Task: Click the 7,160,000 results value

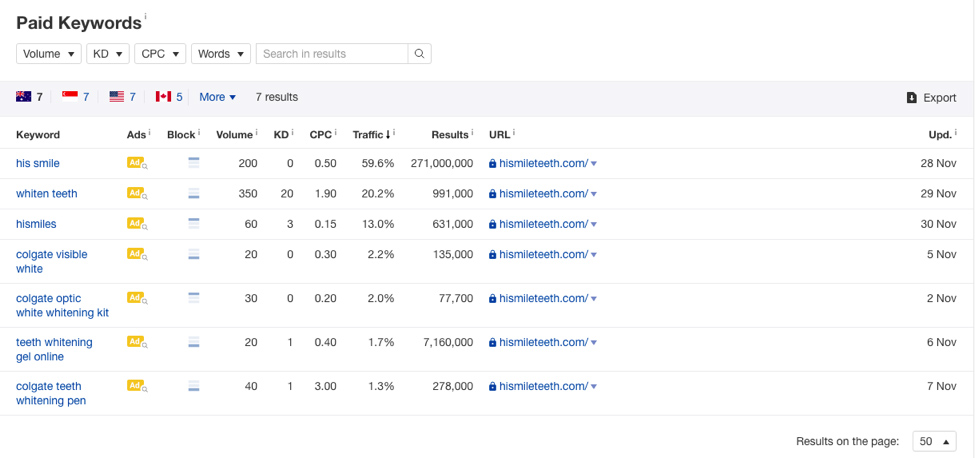Action: (x=446, y=342)
